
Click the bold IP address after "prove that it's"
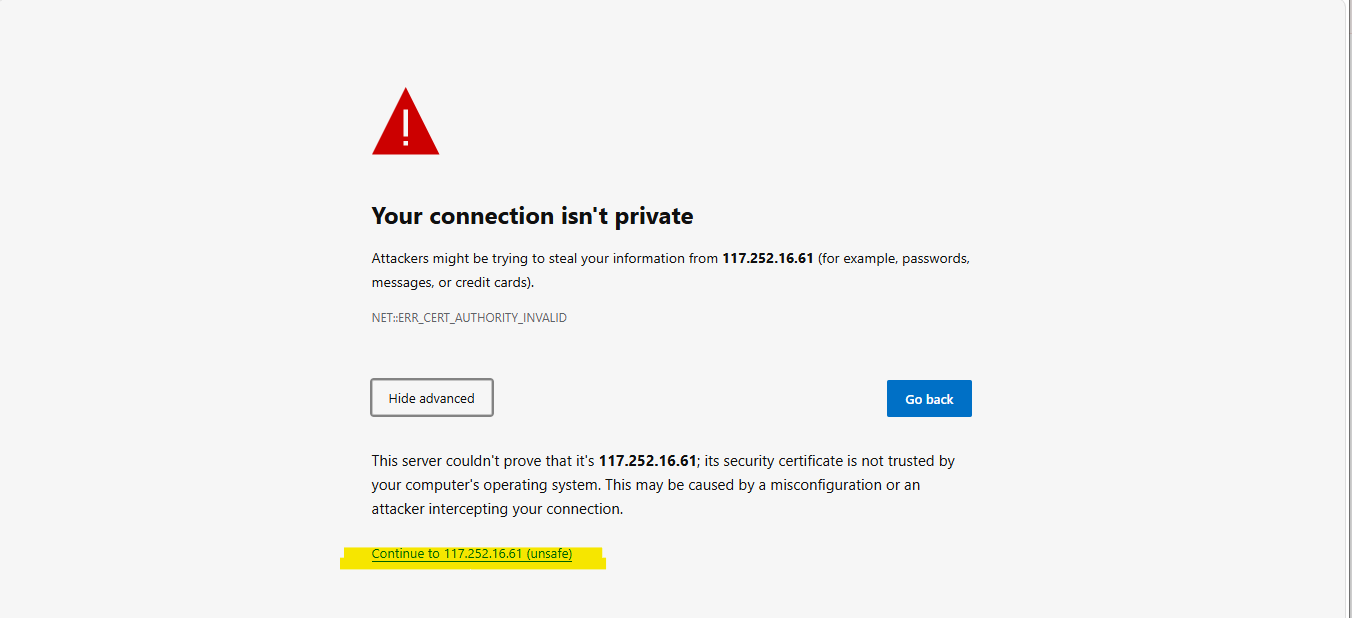[647, 462]
